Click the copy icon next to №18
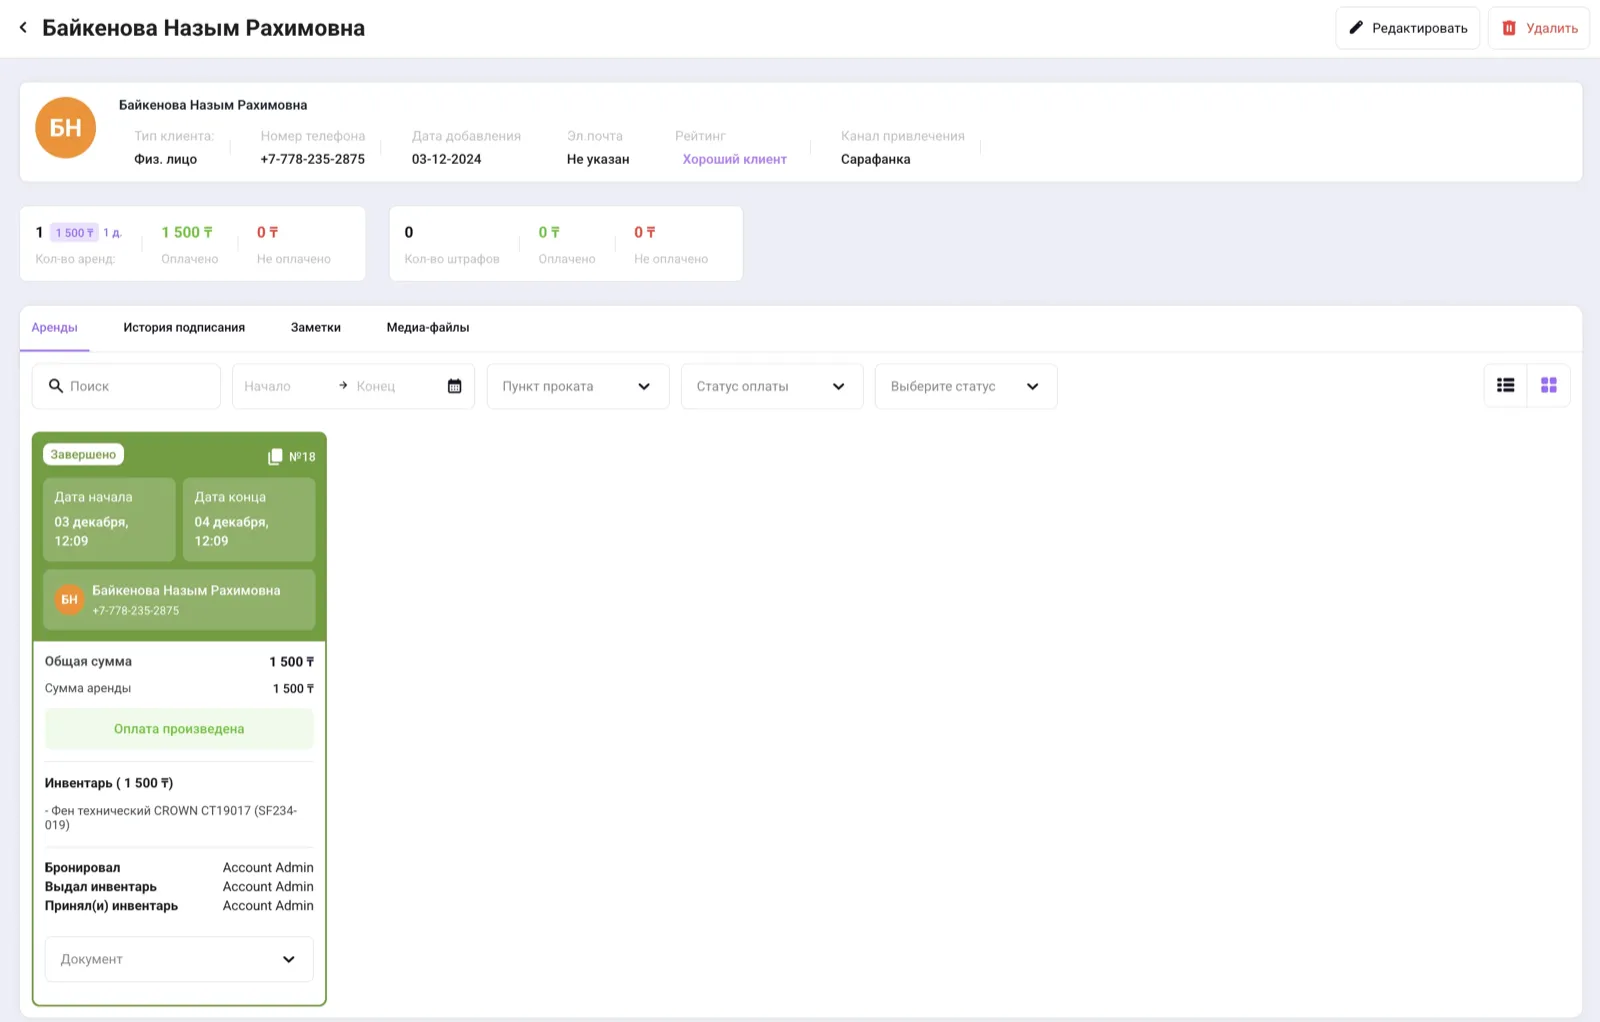This screenshot has height=1022, width=1600. (275, 456)
